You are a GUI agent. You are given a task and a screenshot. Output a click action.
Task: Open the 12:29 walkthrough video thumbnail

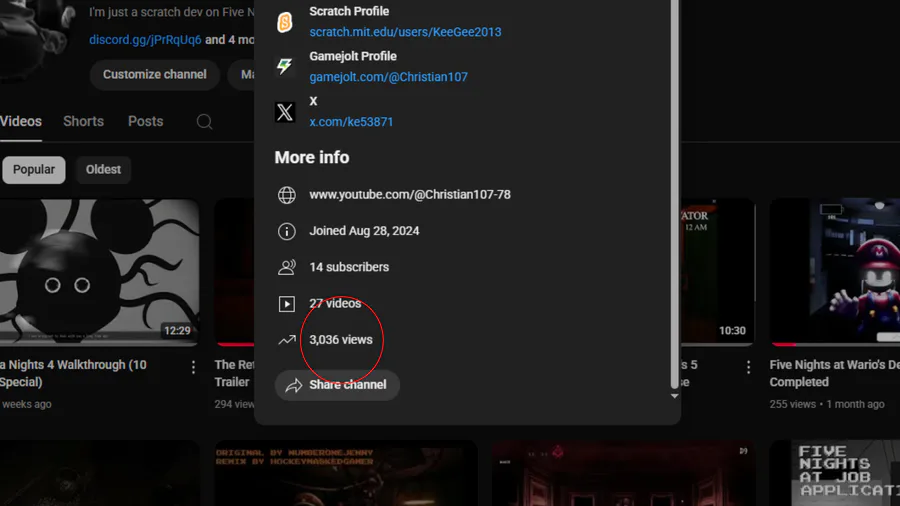click(x=99, y=272)
